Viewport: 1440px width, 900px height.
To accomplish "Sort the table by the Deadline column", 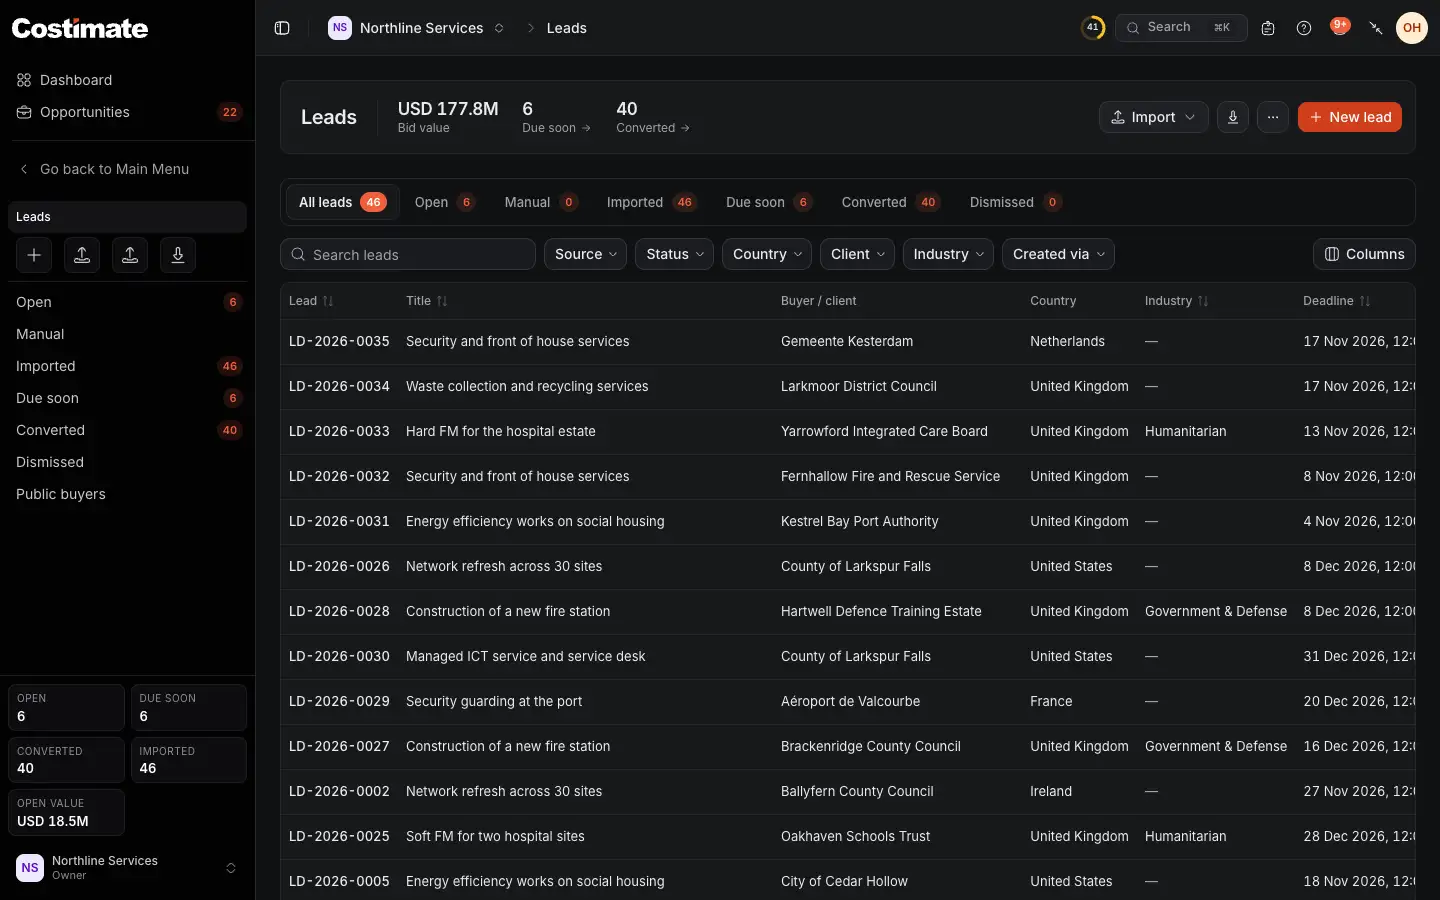I will tap(1337, 301).
